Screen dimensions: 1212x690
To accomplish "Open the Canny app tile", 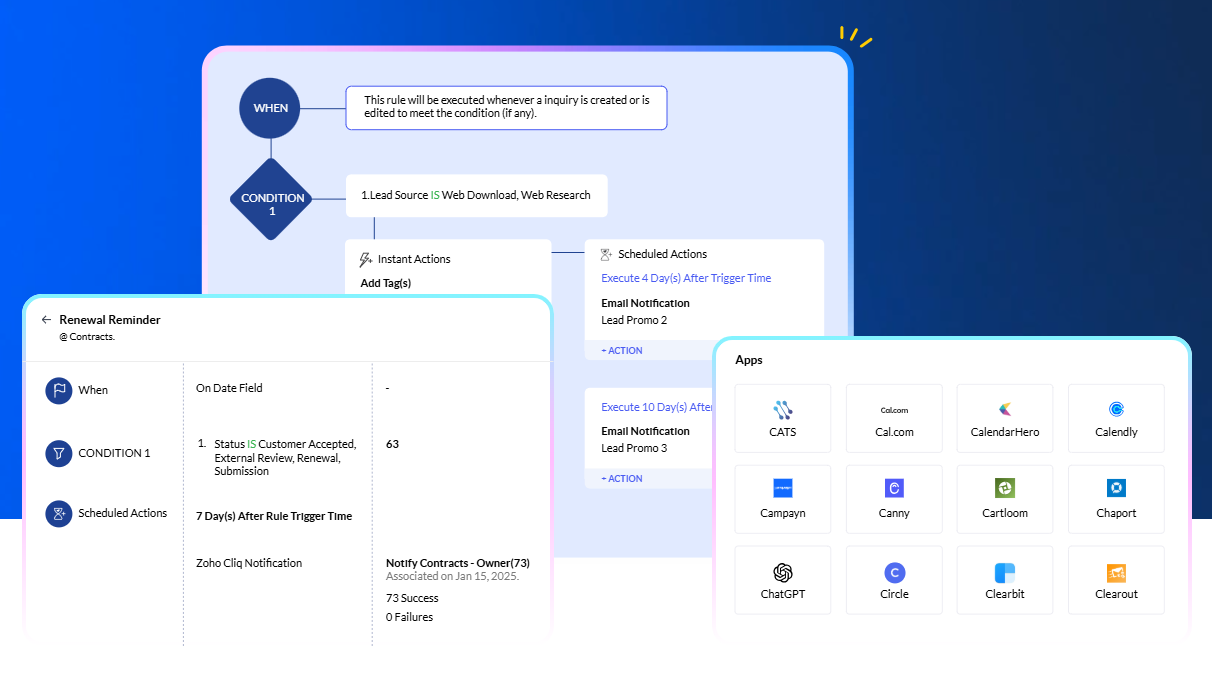I will tap(894, 498).
